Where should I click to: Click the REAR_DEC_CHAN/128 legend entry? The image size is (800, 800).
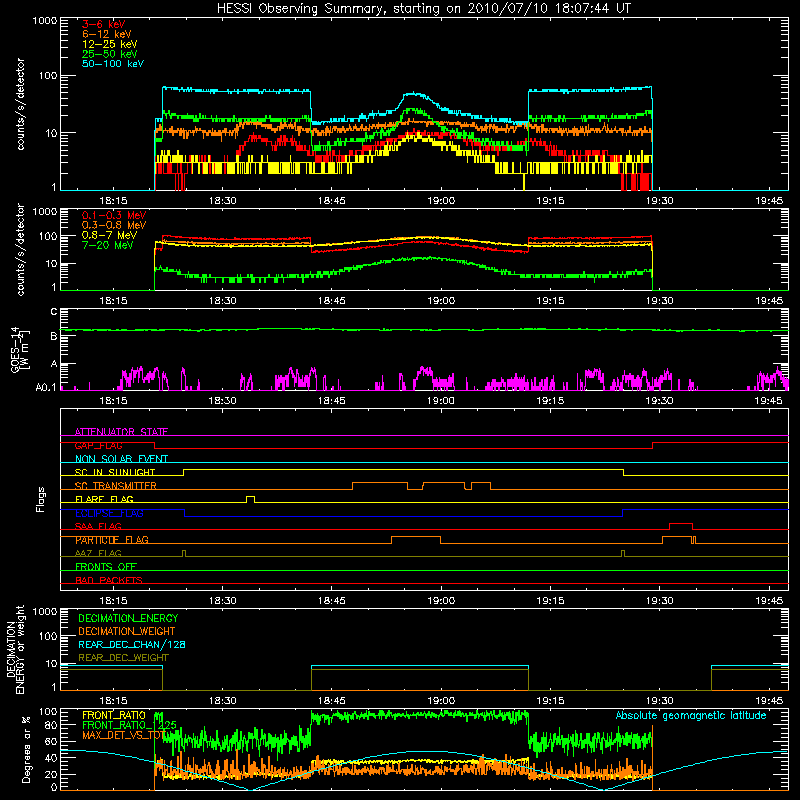[132, 644]
